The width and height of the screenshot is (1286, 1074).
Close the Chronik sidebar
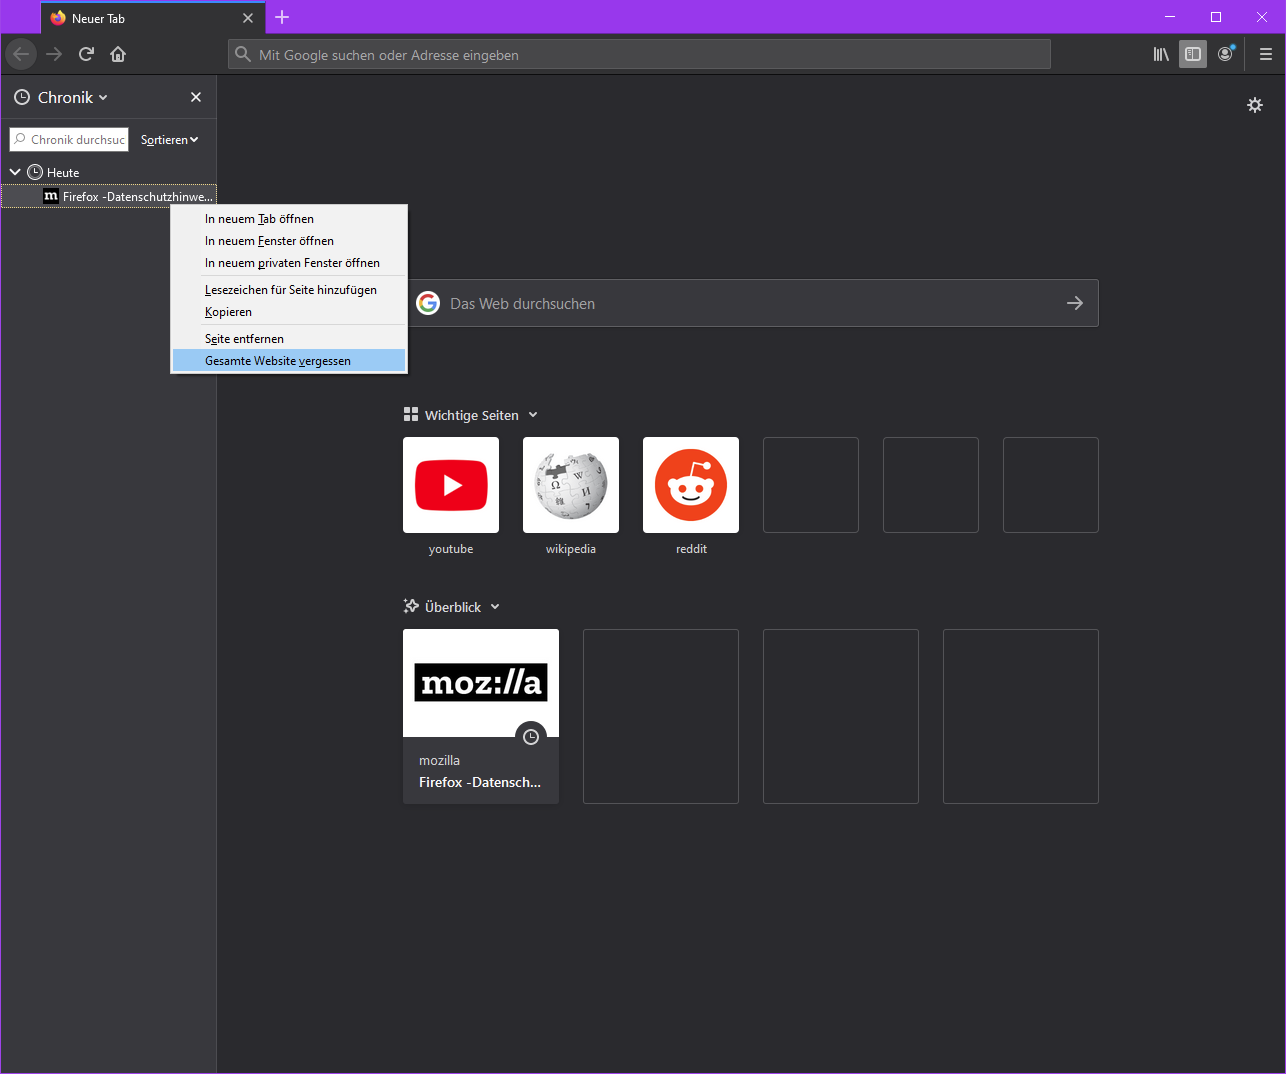click(196, 97)
